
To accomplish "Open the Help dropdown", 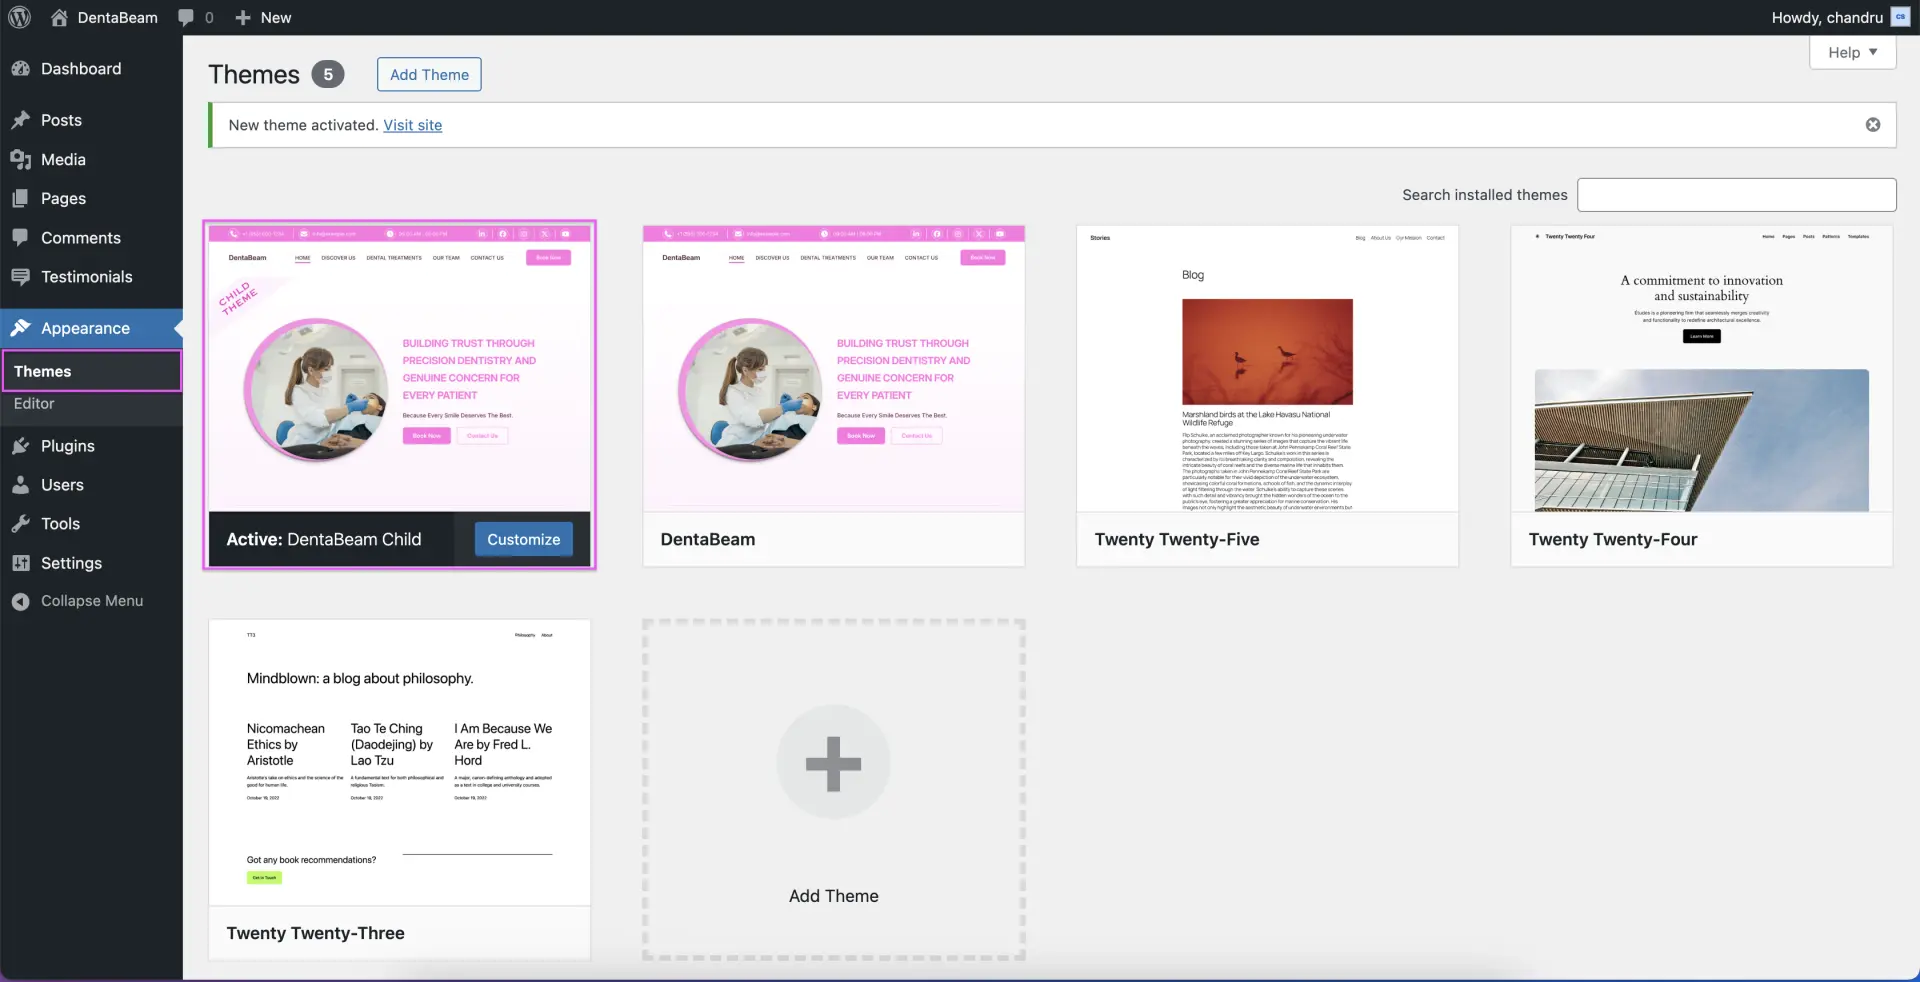I will [x=1853, y=52].
